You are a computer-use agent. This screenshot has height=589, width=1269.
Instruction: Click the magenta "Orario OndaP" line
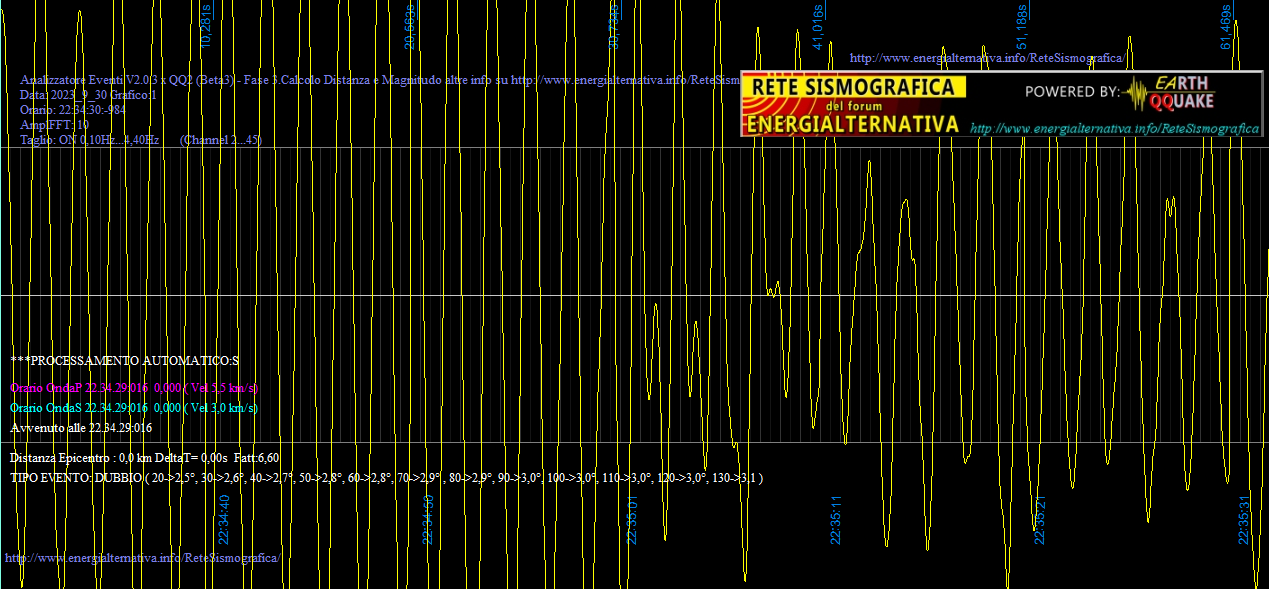coord(134,387)
